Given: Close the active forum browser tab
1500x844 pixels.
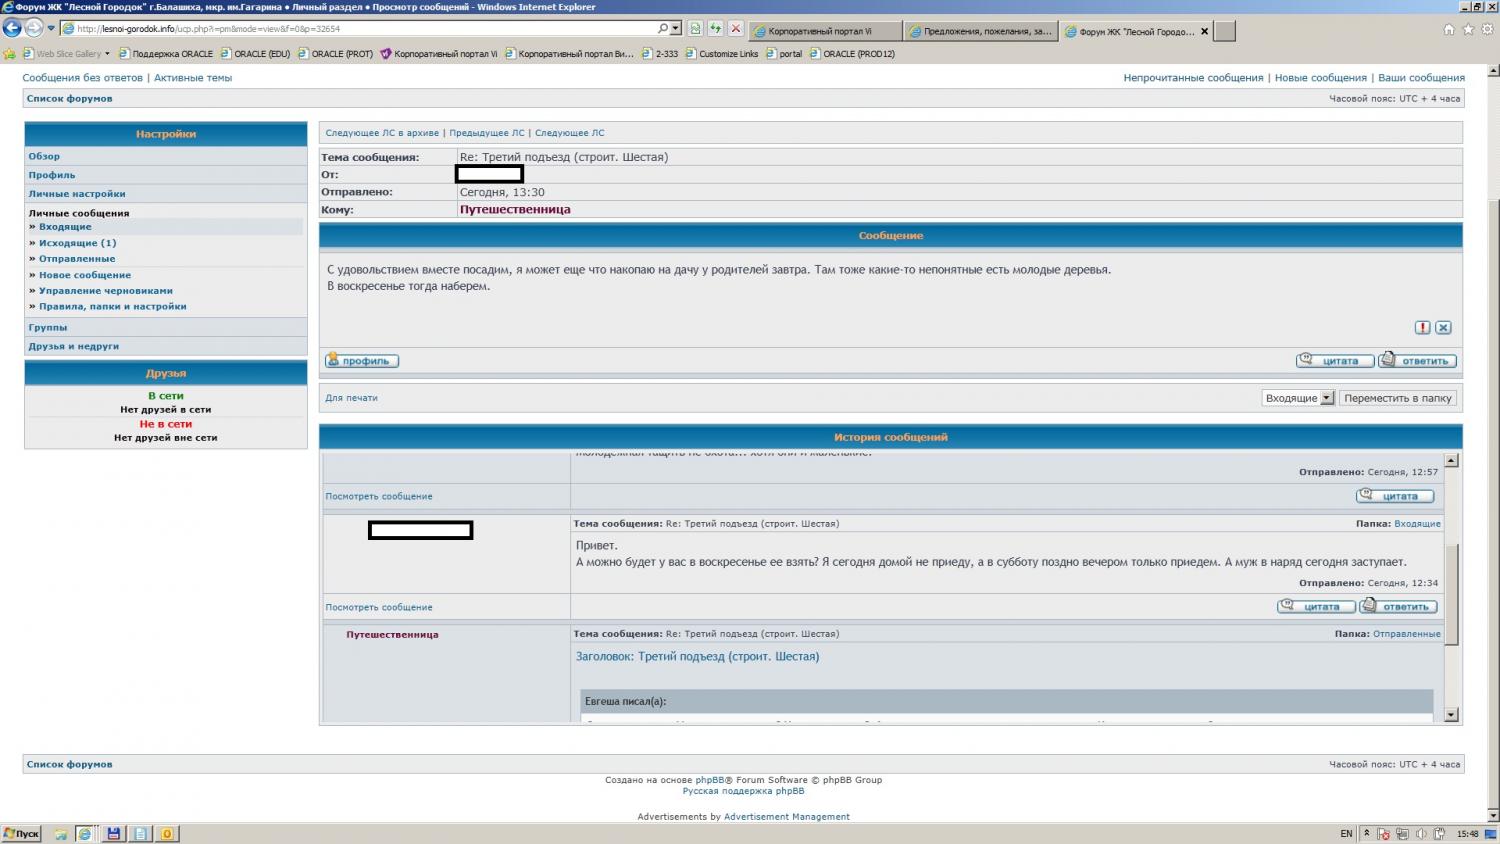Looking at the screenshot, I should point(1204,31).
